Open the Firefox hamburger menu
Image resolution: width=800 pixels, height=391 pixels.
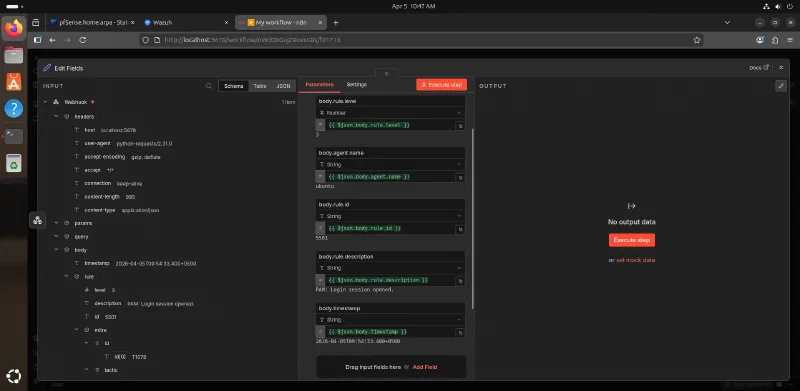[x=790, y=40]
